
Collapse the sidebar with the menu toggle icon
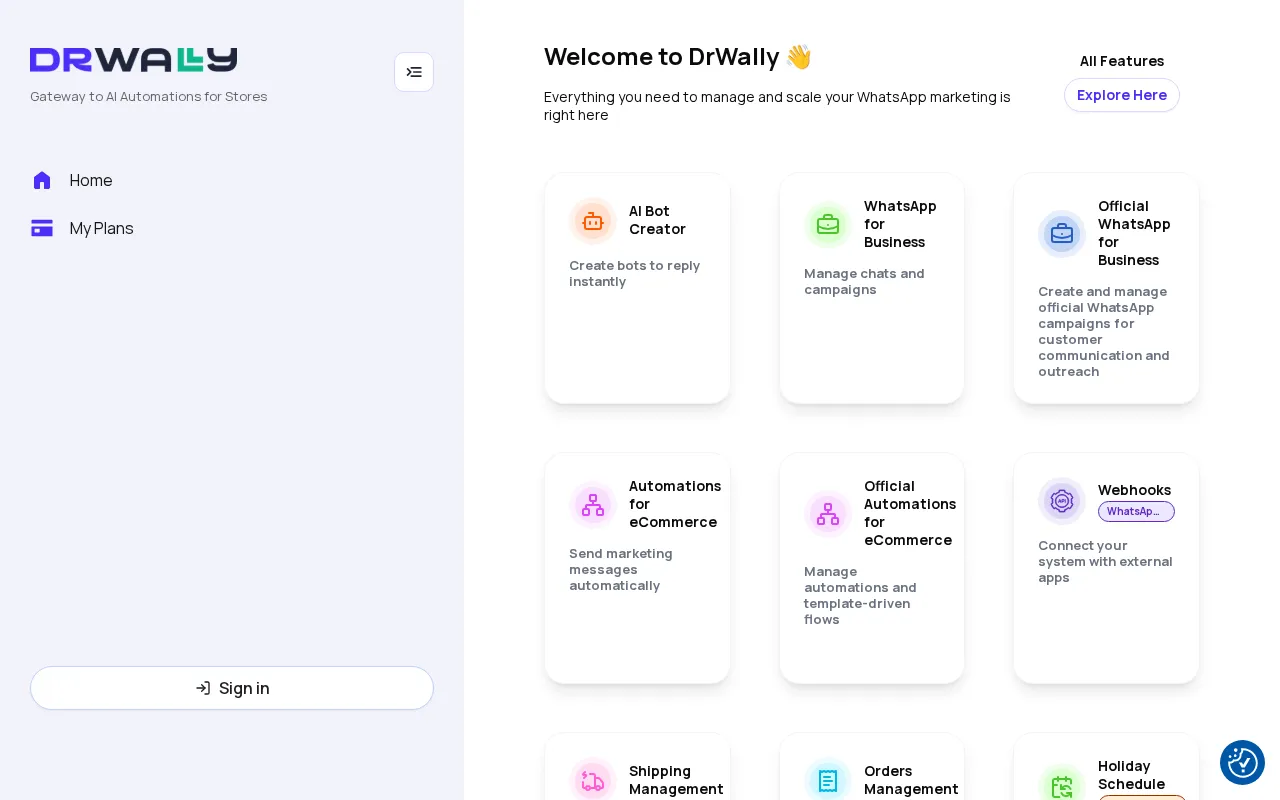pyautogui.click(x=414, y=72)
